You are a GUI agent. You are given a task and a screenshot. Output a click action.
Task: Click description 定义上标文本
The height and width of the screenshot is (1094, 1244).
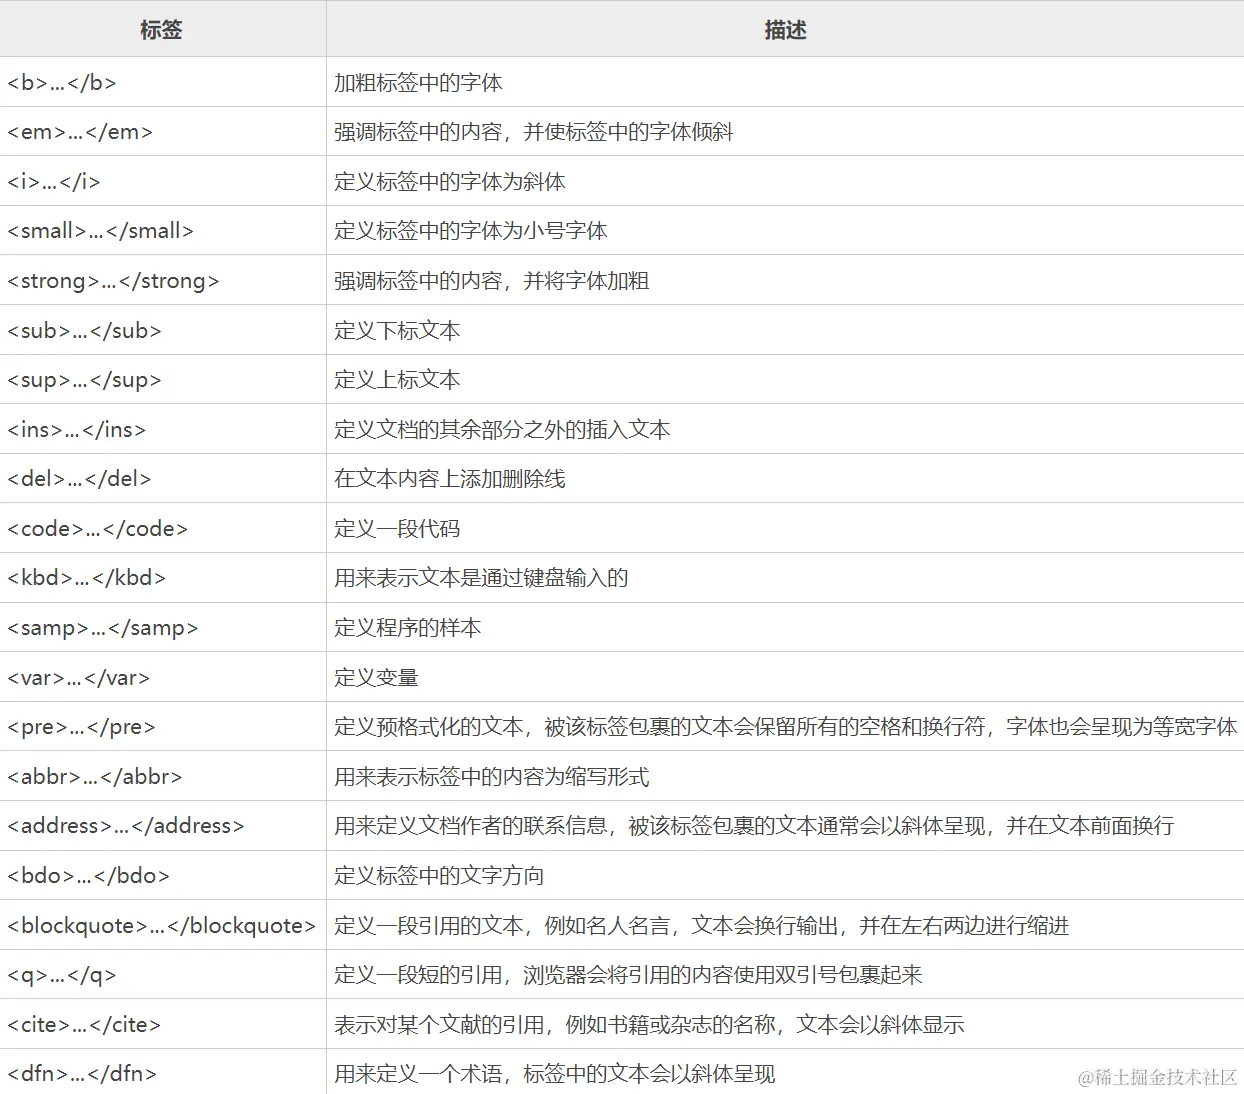click(397, 380)
